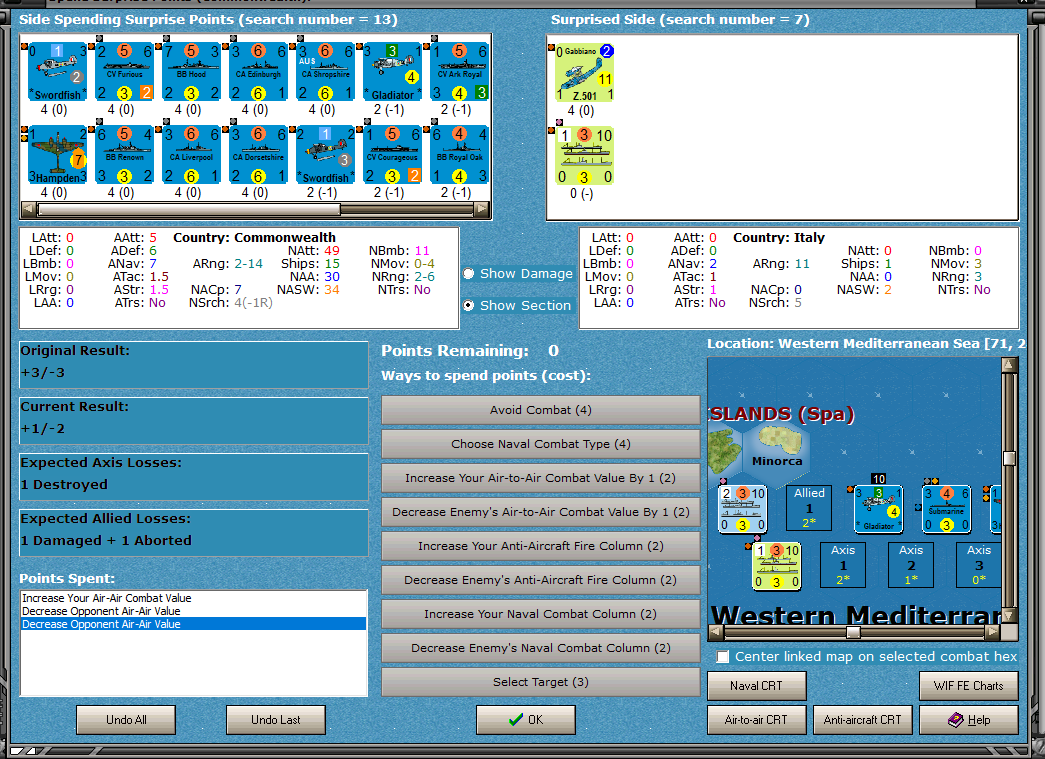Open the Naval CRT chart

(756, 686)
